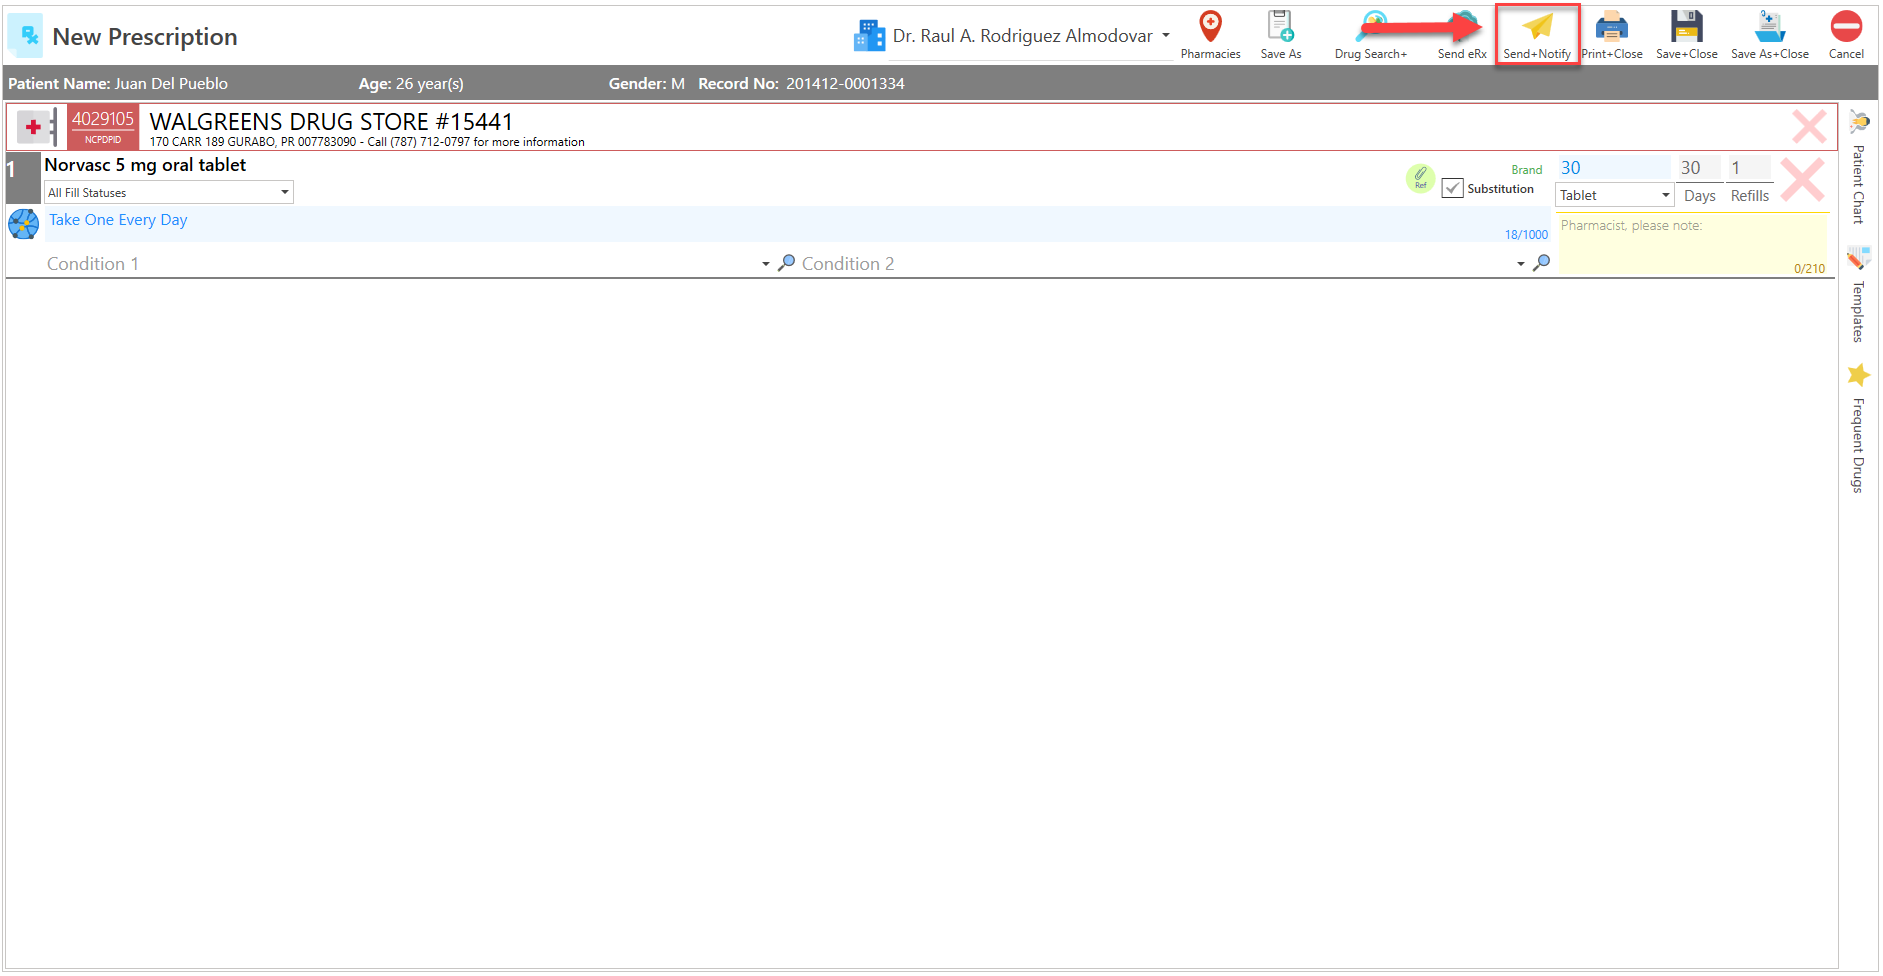Click the Save As+Close icon
Viewport: 1883px width, 976px height.
point(1770,27)
